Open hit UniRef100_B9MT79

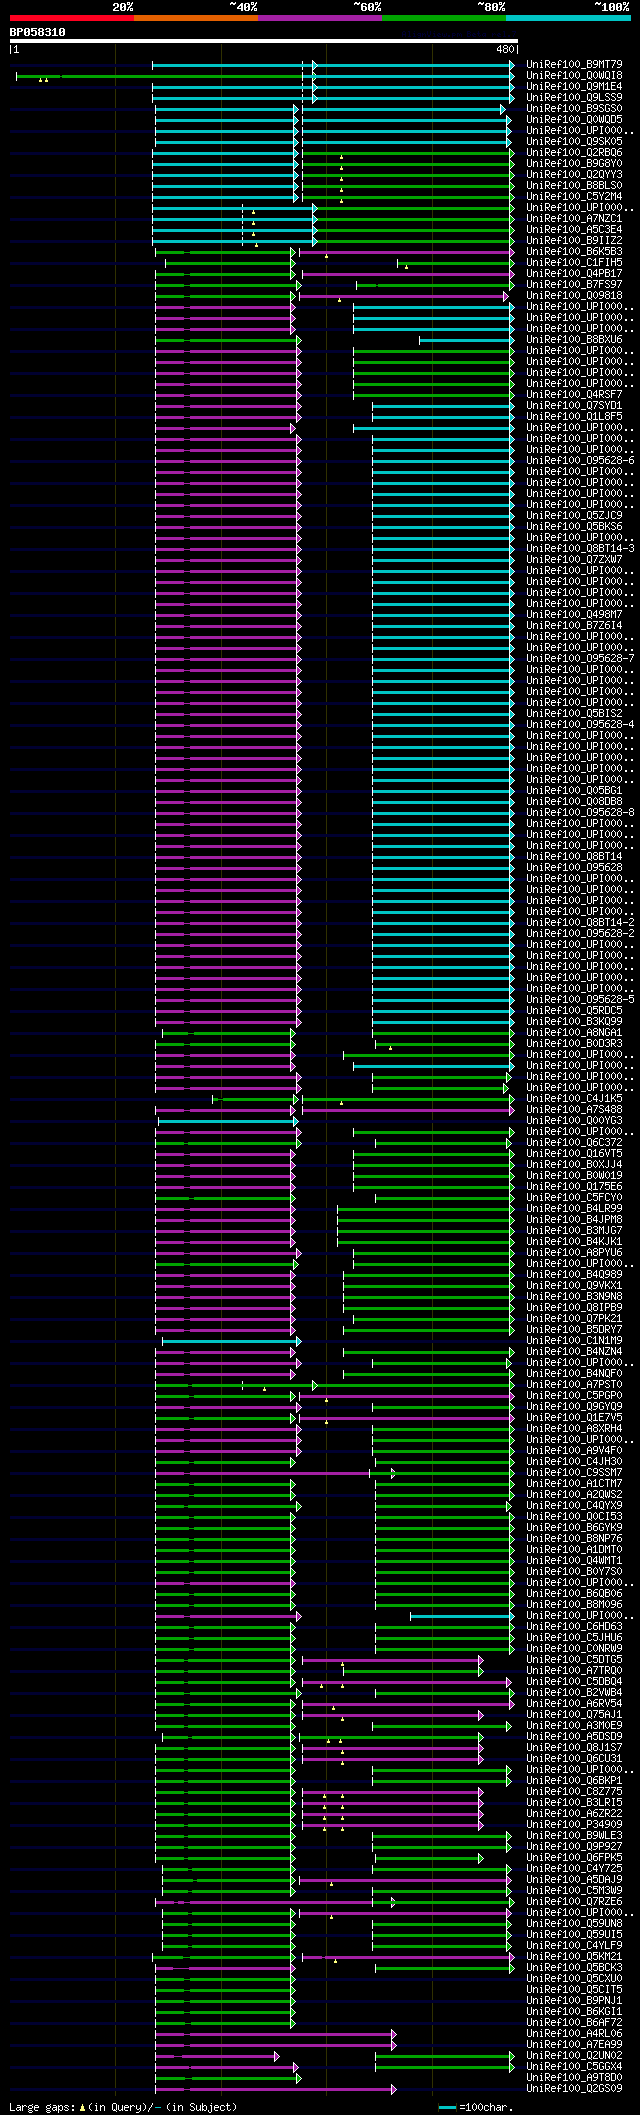574,64
